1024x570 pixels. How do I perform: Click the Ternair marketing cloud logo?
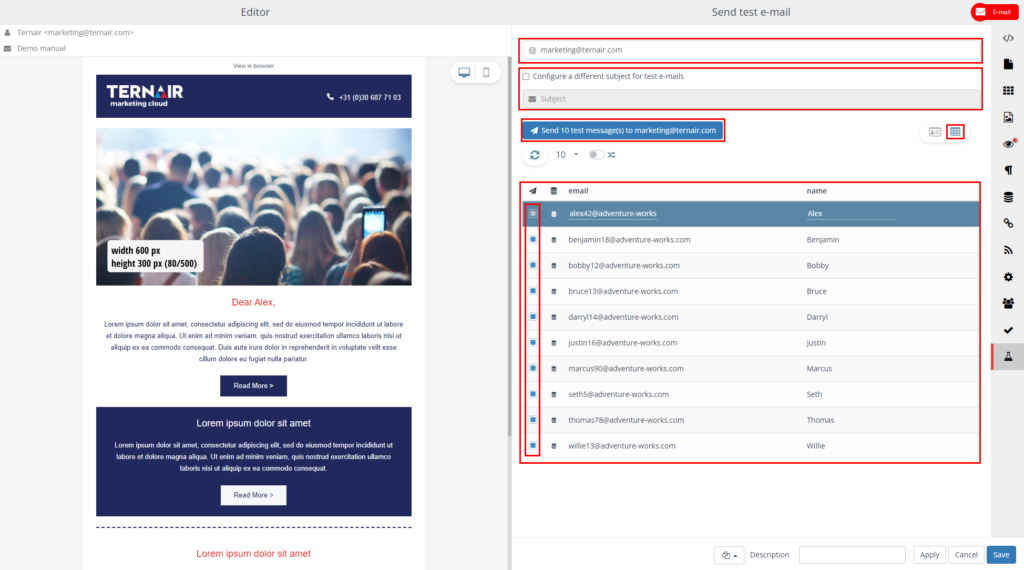[145, 95]
